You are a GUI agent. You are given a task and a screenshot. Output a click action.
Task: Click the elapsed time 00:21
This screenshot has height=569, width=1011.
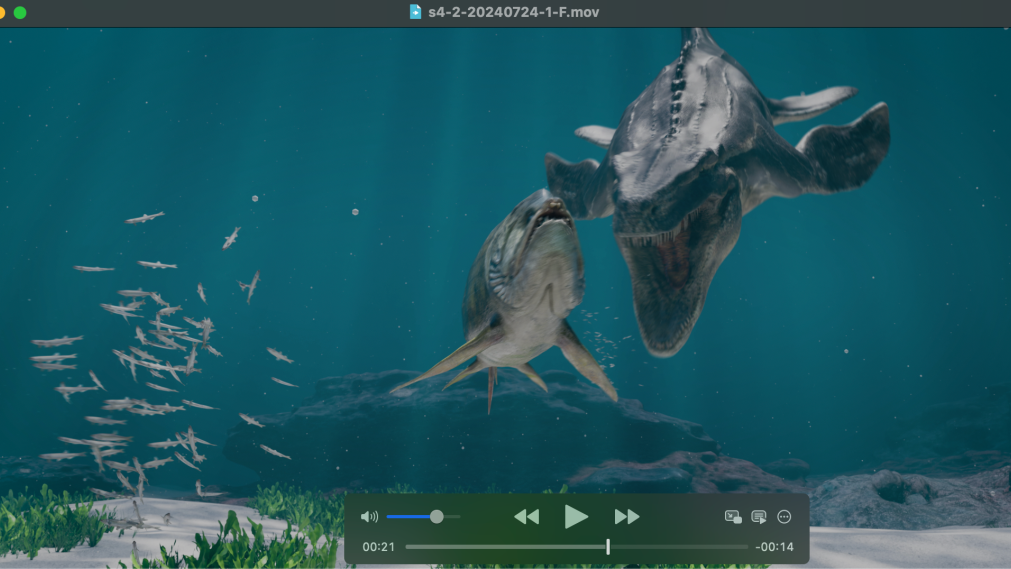tap(378, 547)
